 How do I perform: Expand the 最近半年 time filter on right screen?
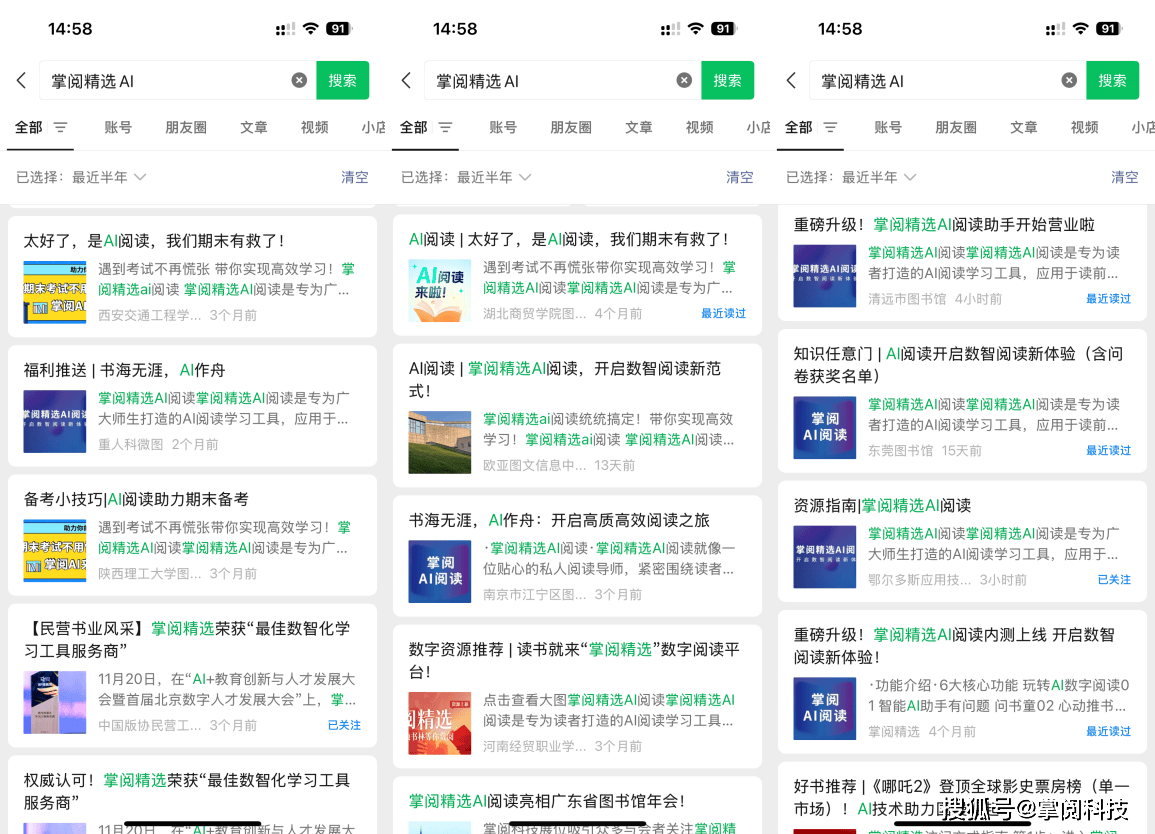pos(880,177)
